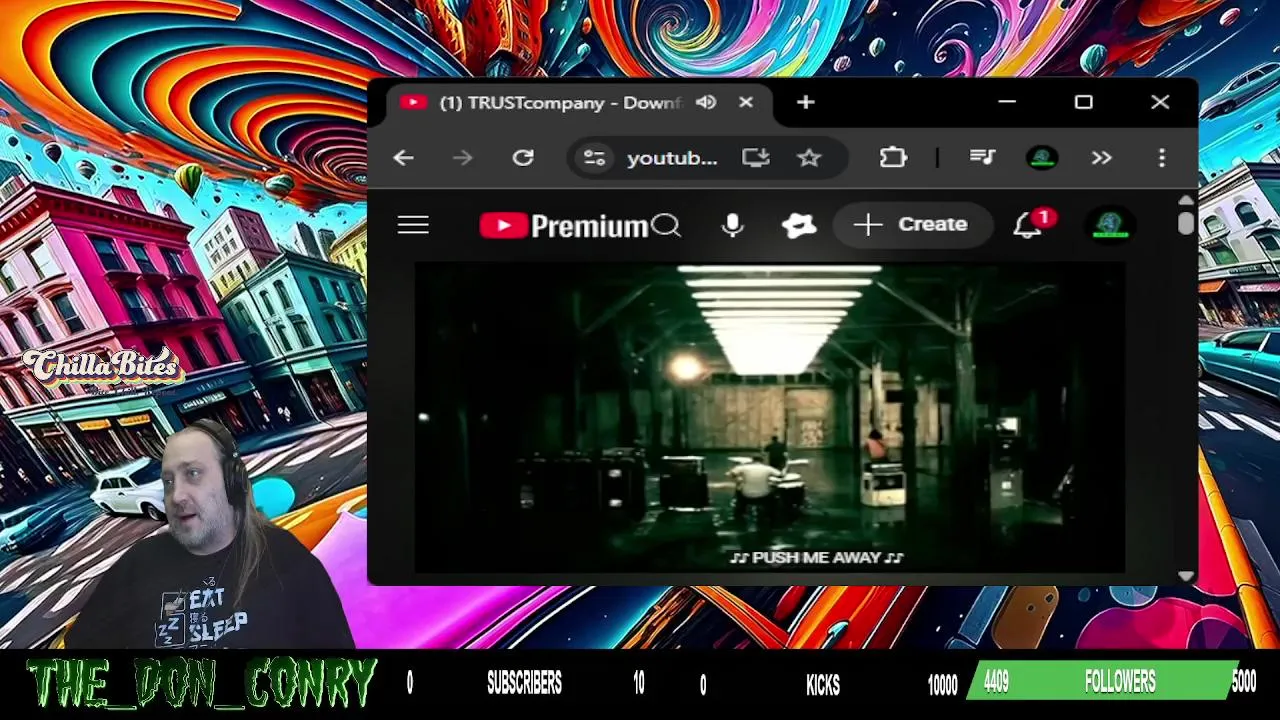
Task: Go to YouTube Premium home logo
Action: tap(564, 226)
